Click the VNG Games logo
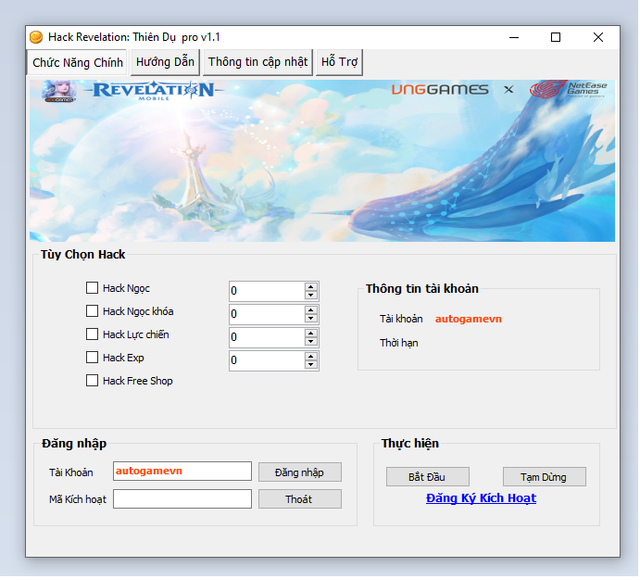Screen dimensions: 640x580 (x=439, y=90)
